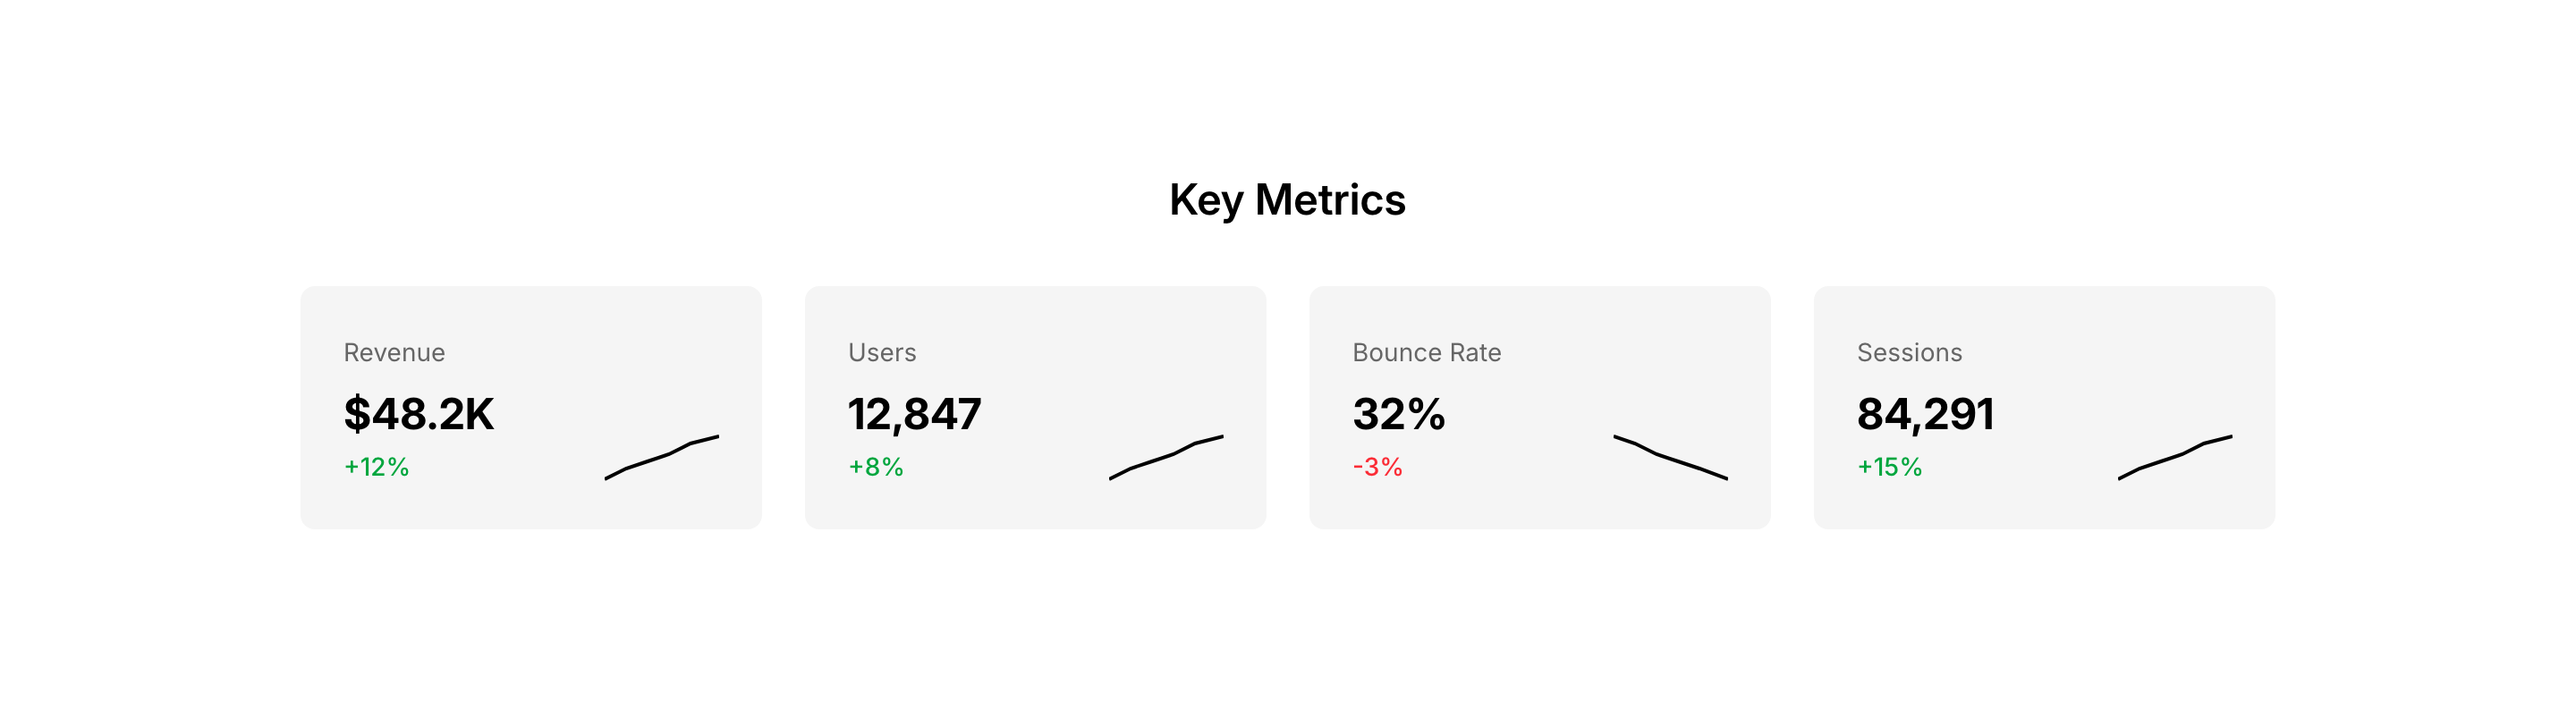Click the 84,291 sessions value
Screen dimensions: 2576x701
pyautogui.click(x=1925, y=414)
